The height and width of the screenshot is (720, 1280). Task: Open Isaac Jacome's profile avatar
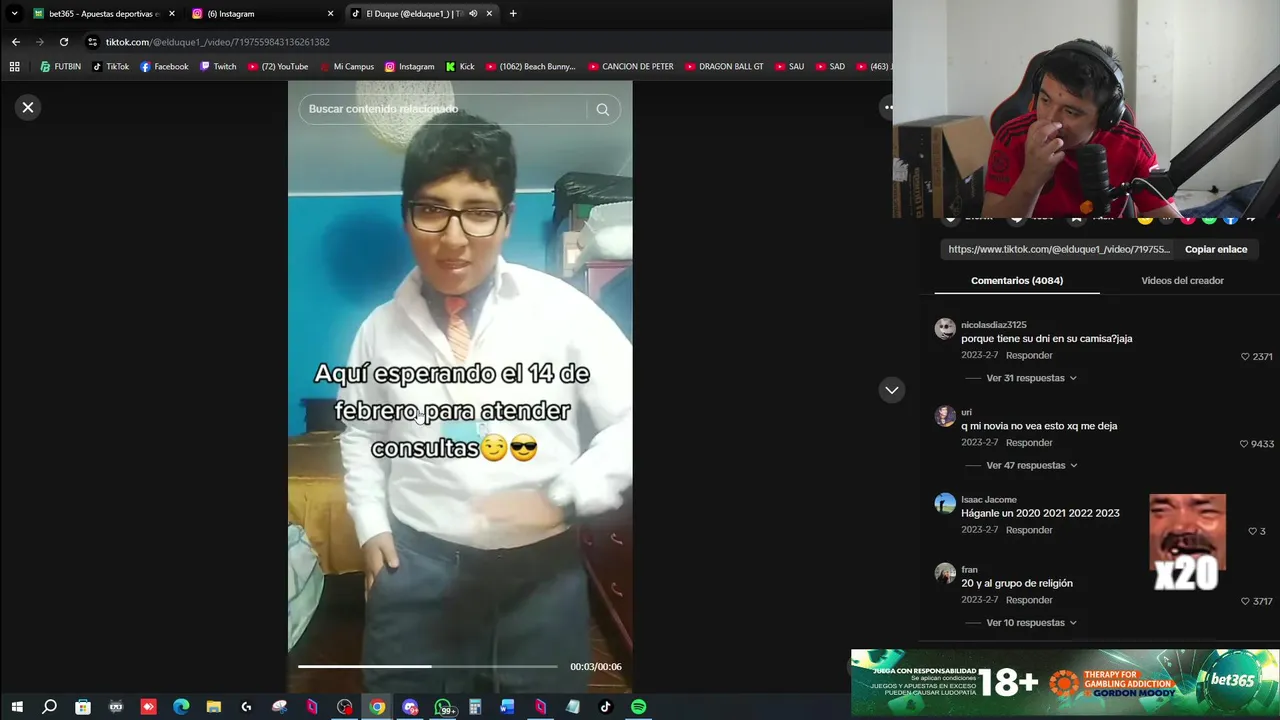[x=945, y=503]
